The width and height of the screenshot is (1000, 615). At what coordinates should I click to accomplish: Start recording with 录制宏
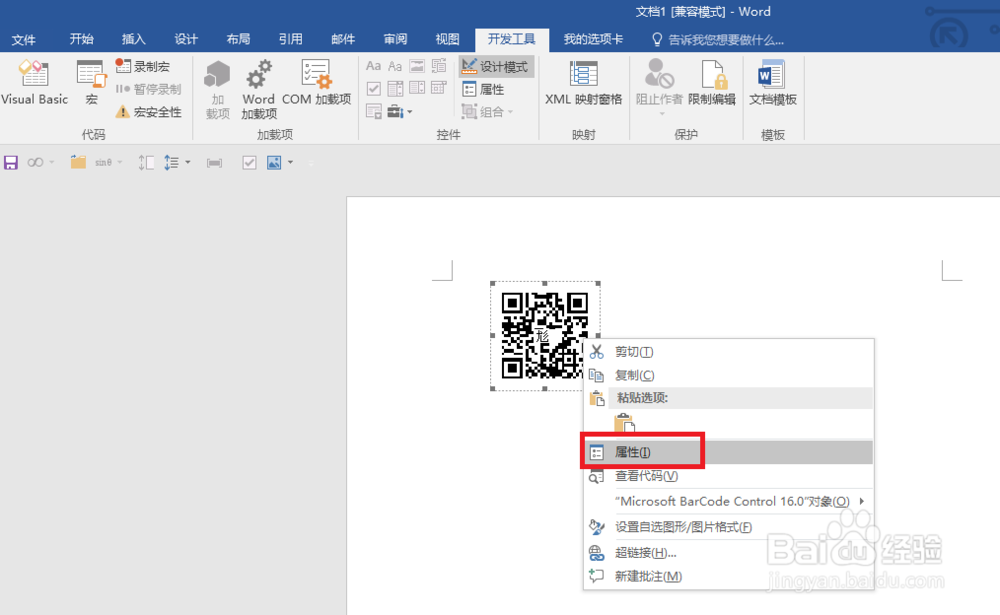[143, 66]
